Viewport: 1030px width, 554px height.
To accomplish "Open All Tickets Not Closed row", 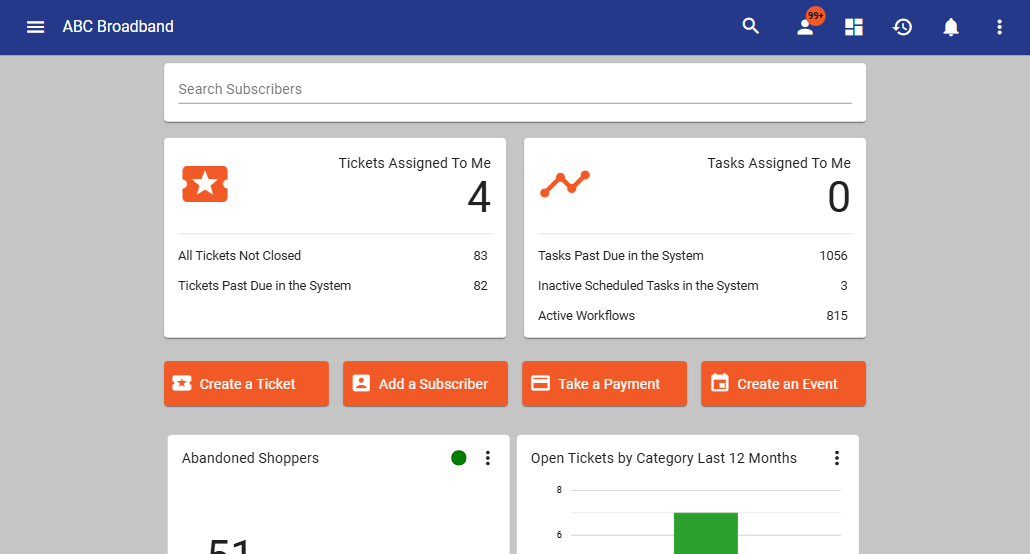I will [x=335, y=256].
